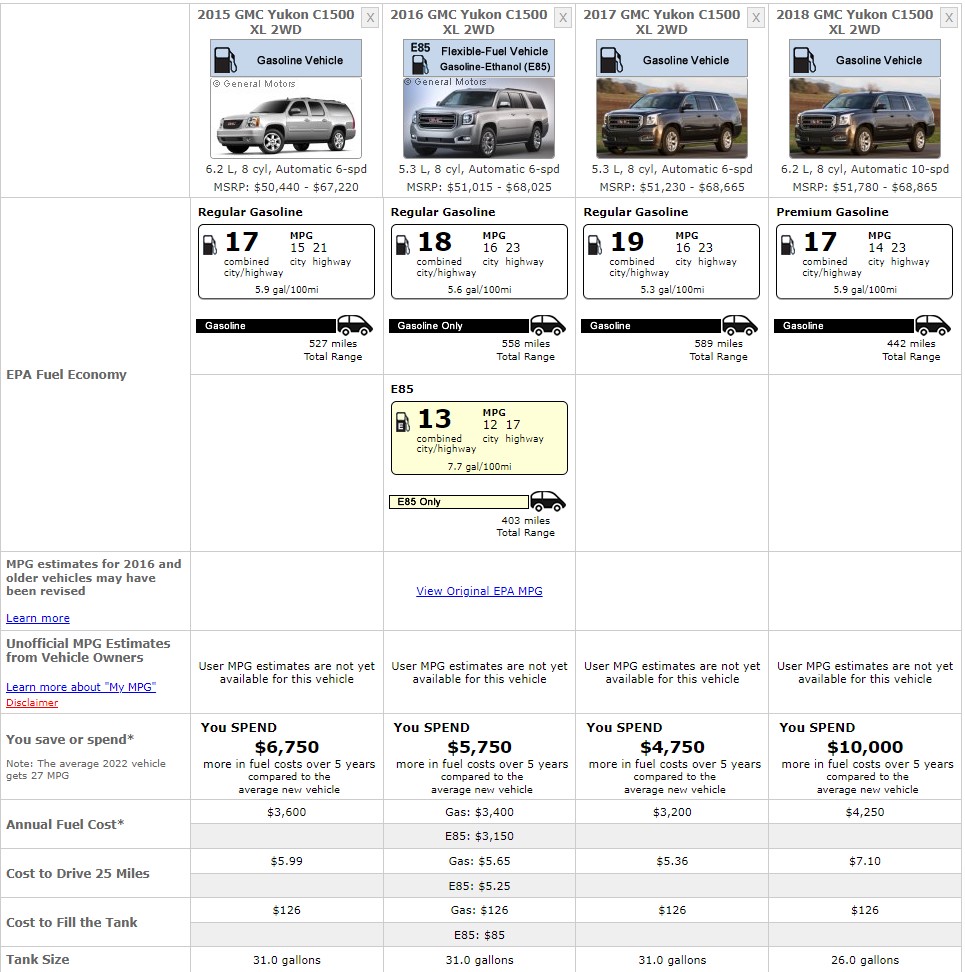Click the 26.0 gallons tank size

(x=865, y=960)
